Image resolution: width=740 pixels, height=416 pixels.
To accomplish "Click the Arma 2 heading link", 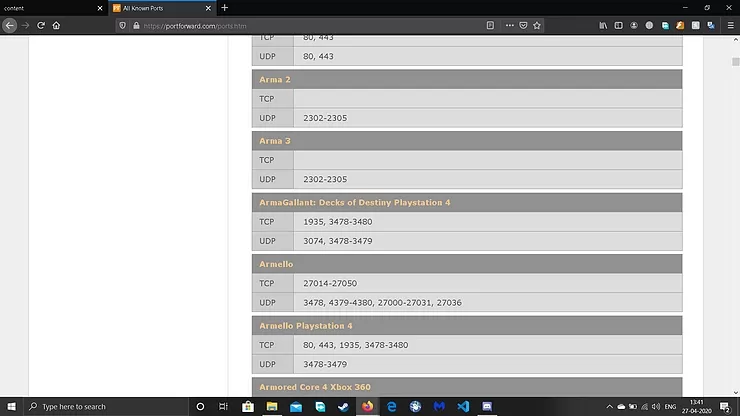I will (x=275, y=79).
